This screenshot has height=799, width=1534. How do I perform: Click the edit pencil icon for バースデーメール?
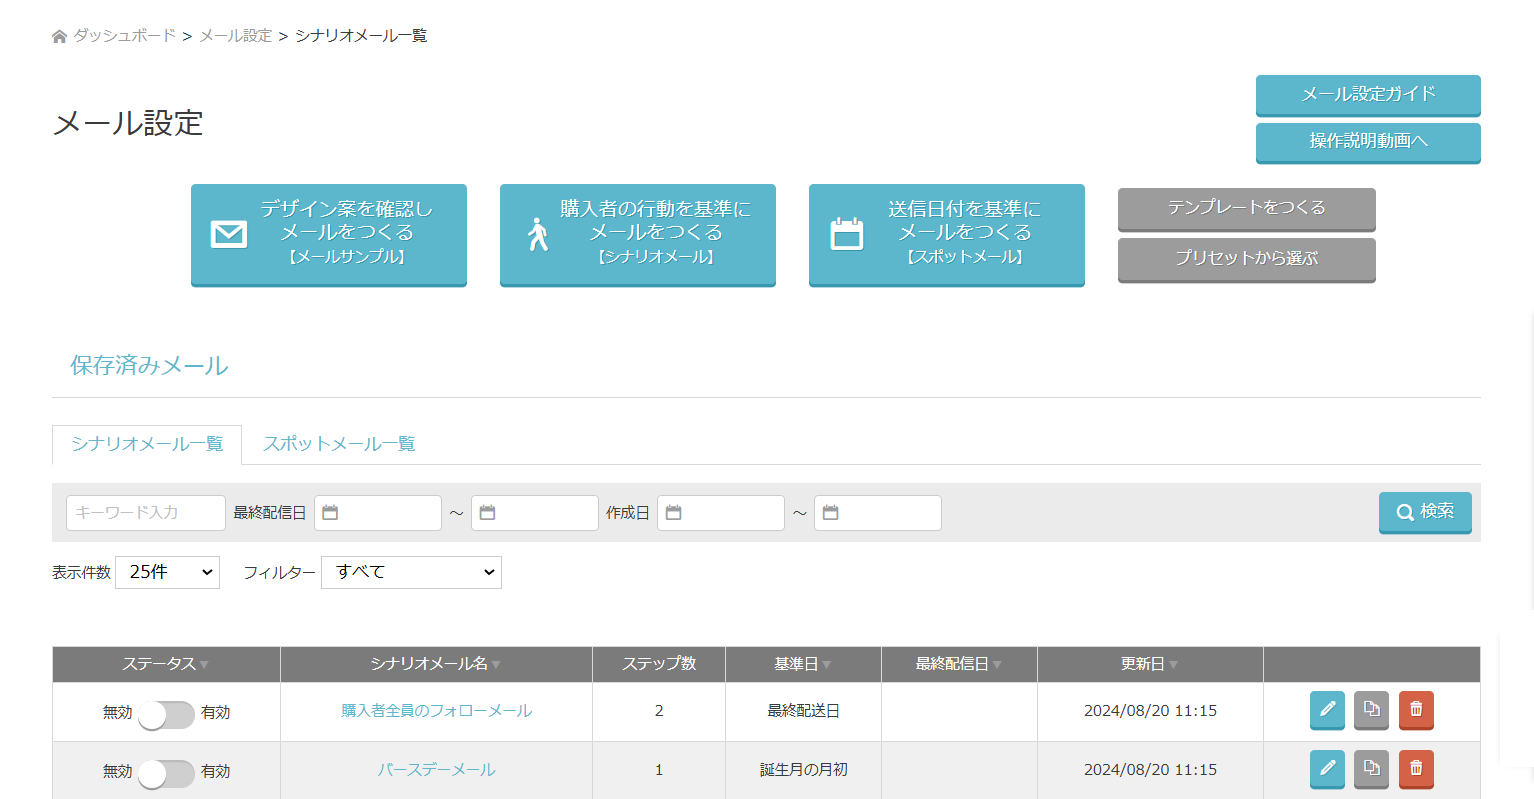pos(1327,769)
